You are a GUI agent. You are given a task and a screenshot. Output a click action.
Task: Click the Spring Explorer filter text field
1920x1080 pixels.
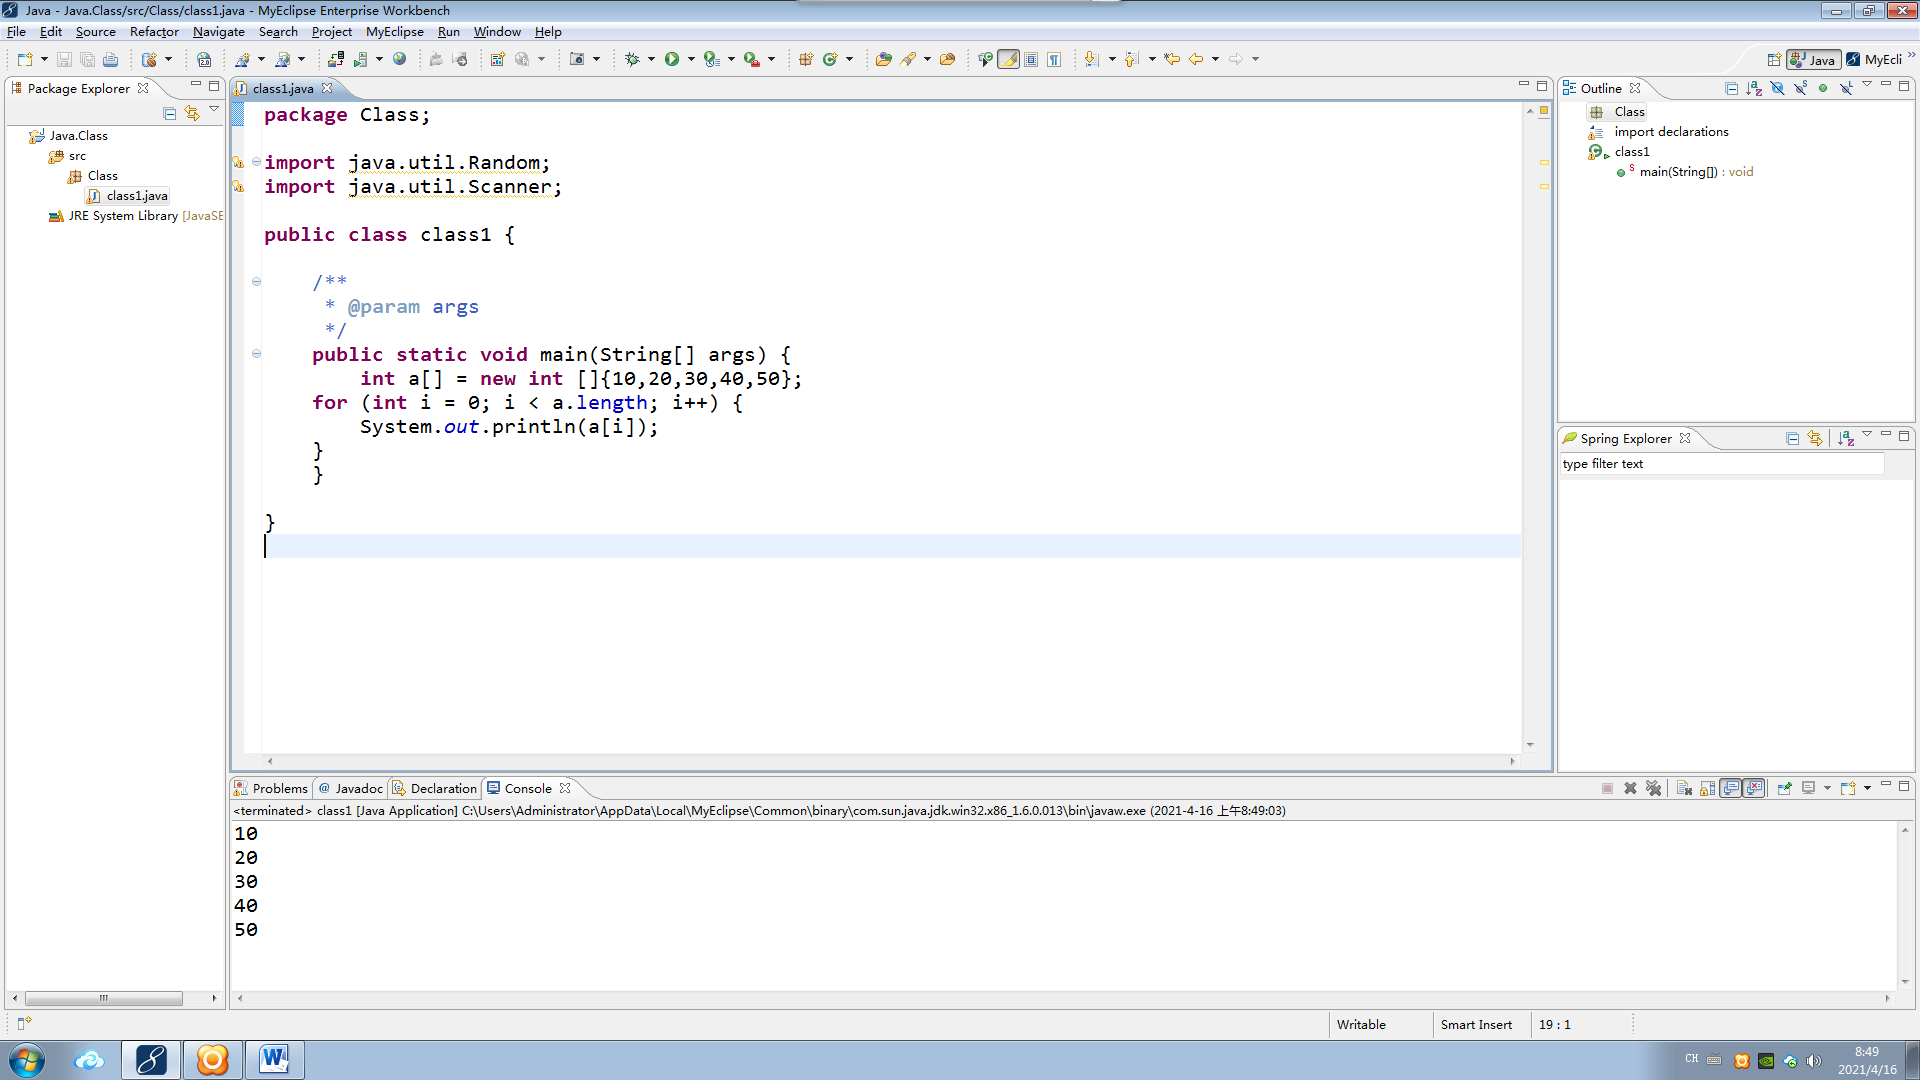click(1720, 464)
